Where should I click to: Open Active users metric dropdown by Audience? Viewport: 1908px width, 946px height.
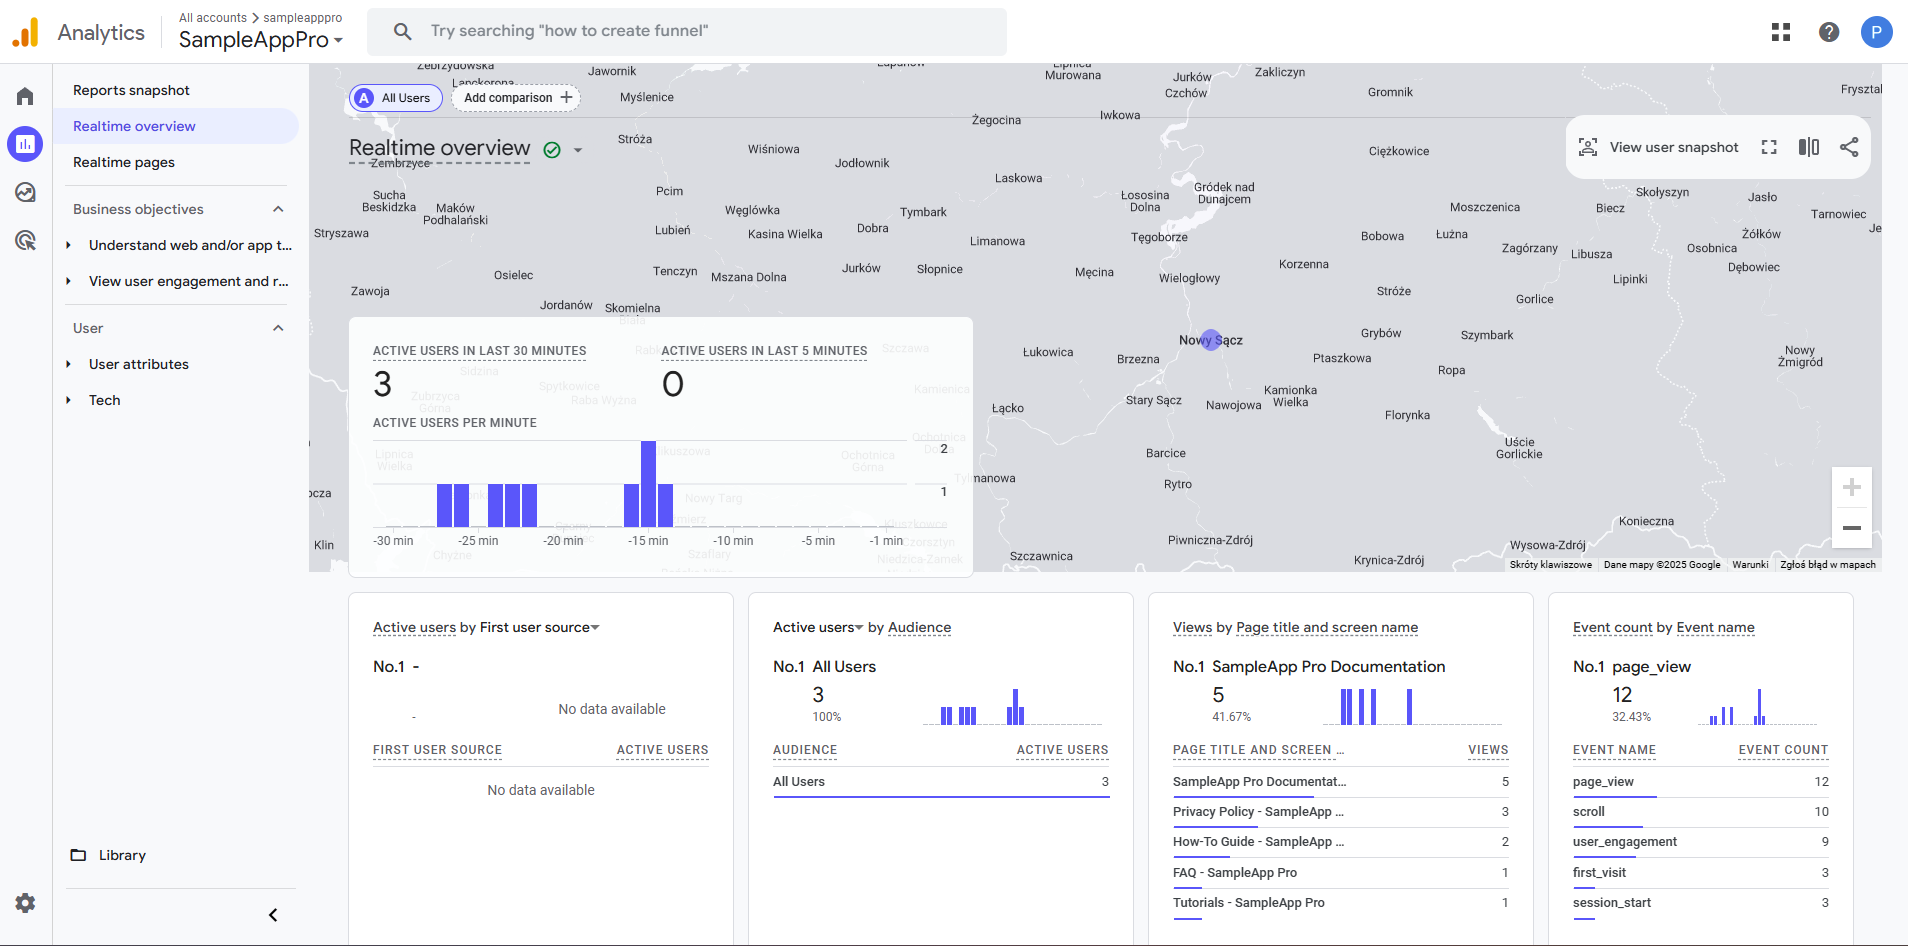[818, 627]
